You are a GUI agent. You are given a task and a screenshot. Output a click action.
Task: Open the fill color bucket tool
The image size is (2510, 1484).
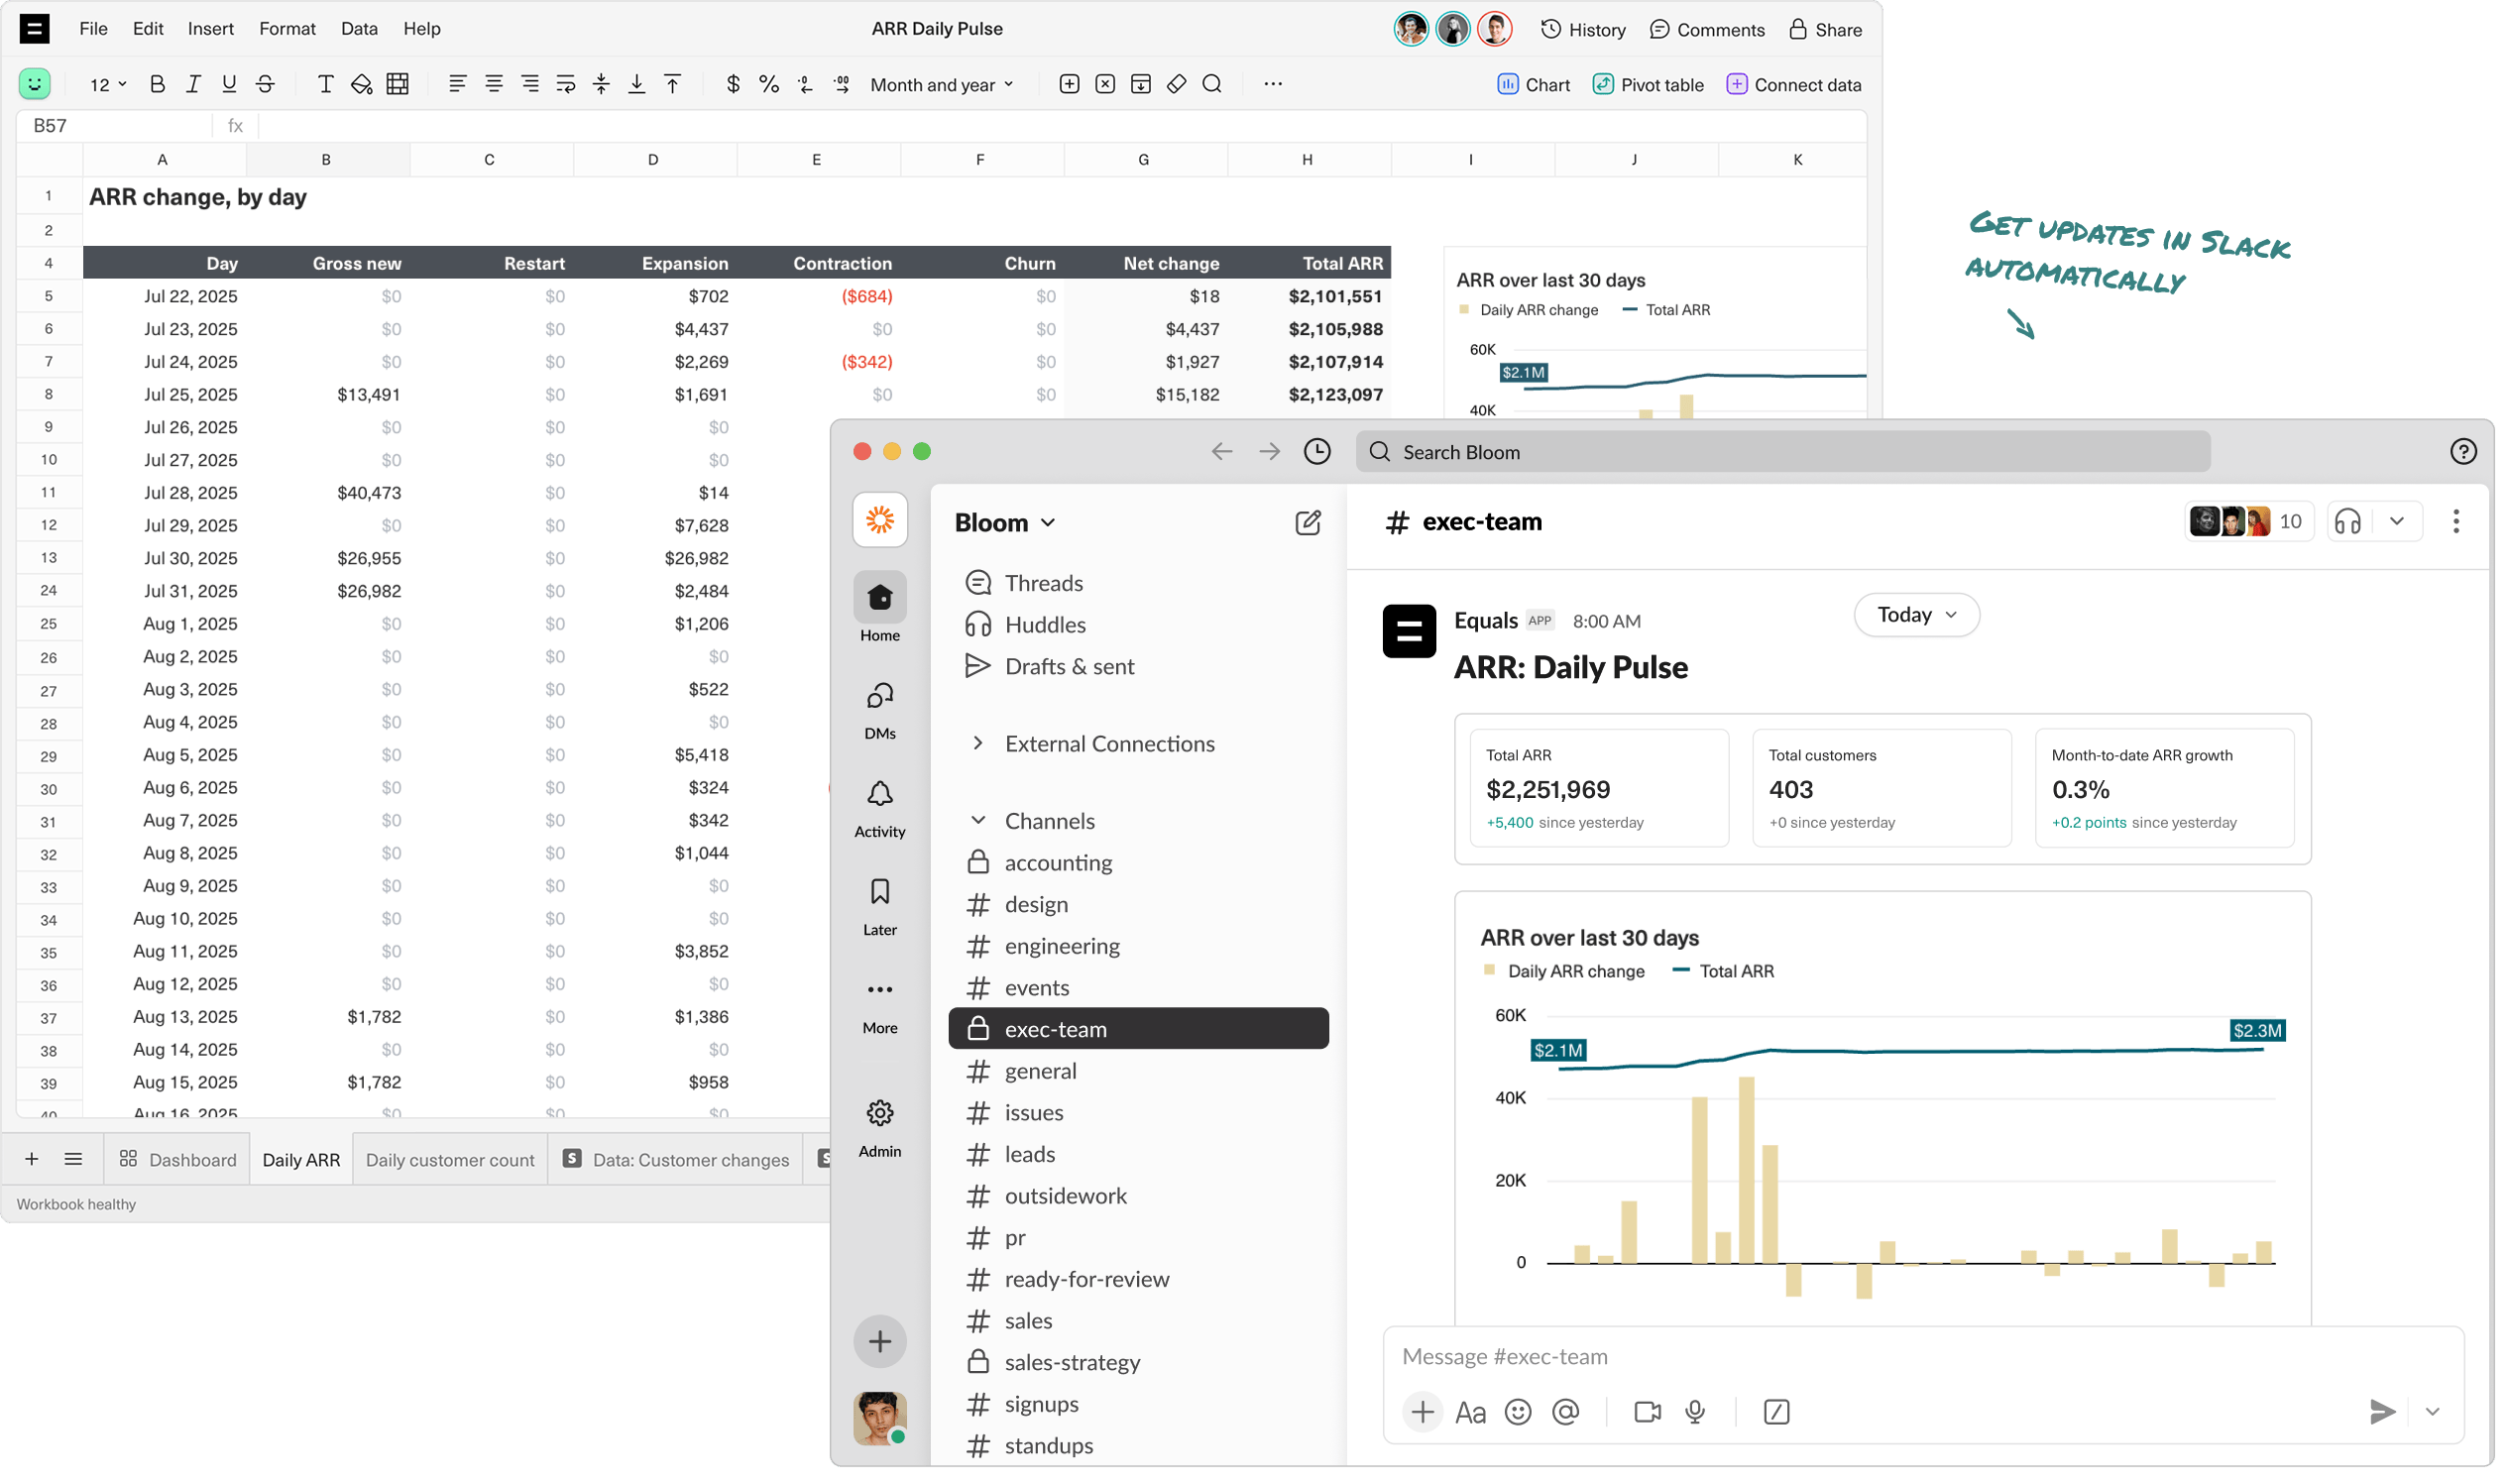[x=363, y=85]
